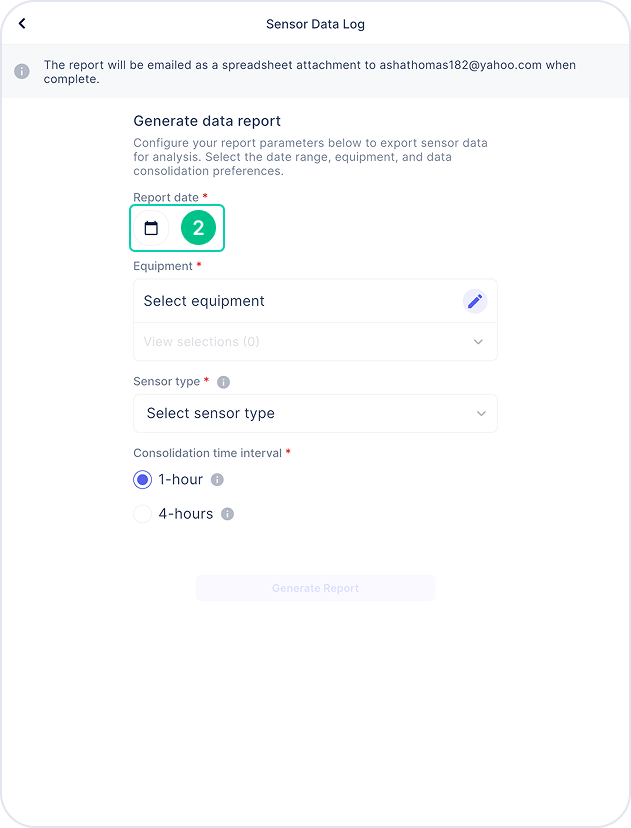Click the Sensor Data Log title
The height and width of the screenshot is (828, 631).
point(315,24)
